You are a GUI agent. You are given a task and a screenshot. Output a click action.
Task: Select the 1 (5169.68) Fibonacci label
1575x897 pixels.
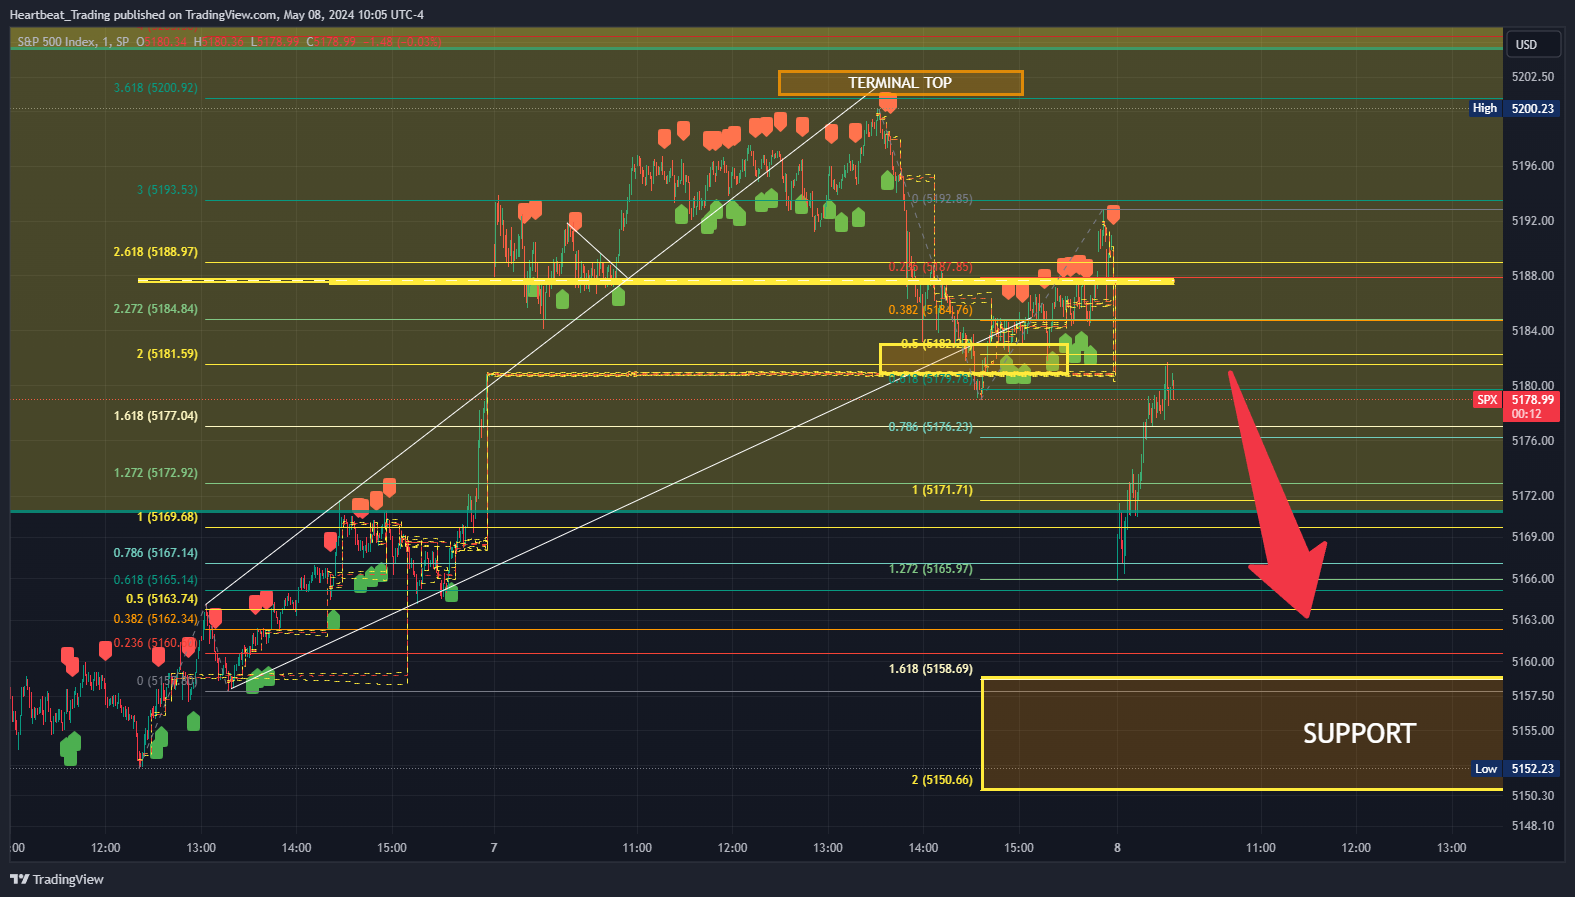coord(167,517)
